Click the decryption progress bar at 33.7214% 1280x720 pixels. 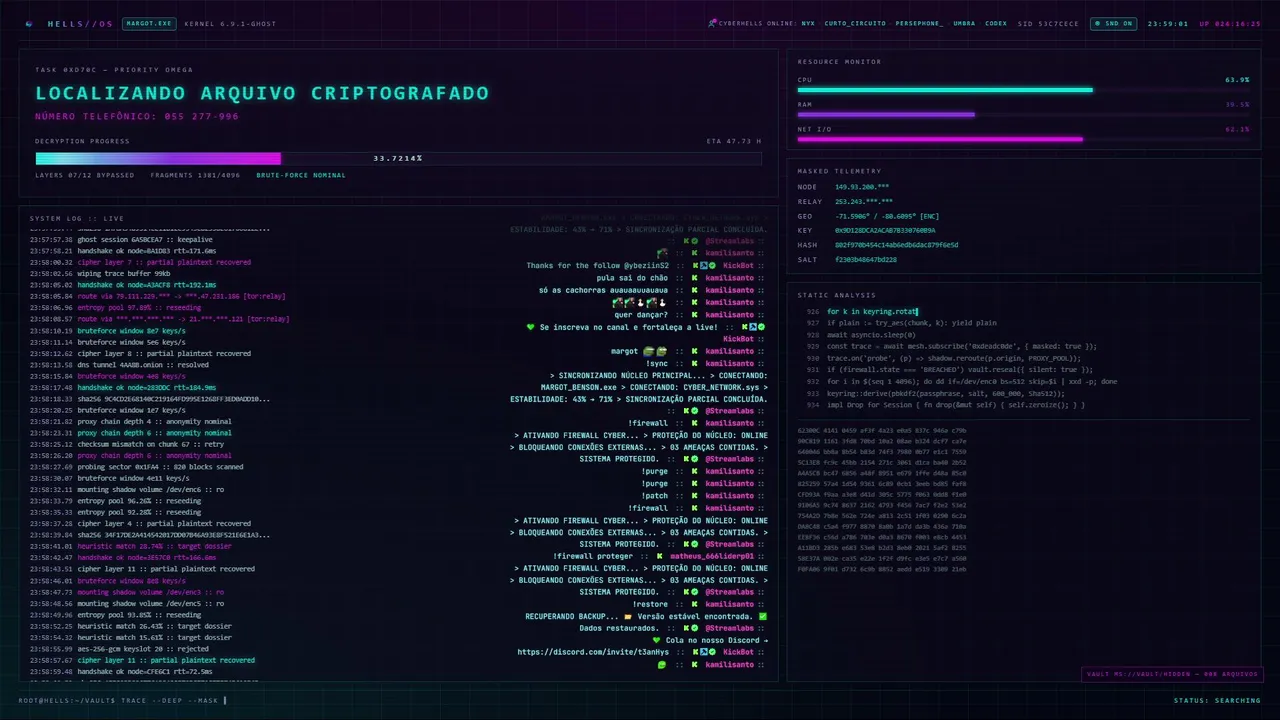click(x=398, y=158)
